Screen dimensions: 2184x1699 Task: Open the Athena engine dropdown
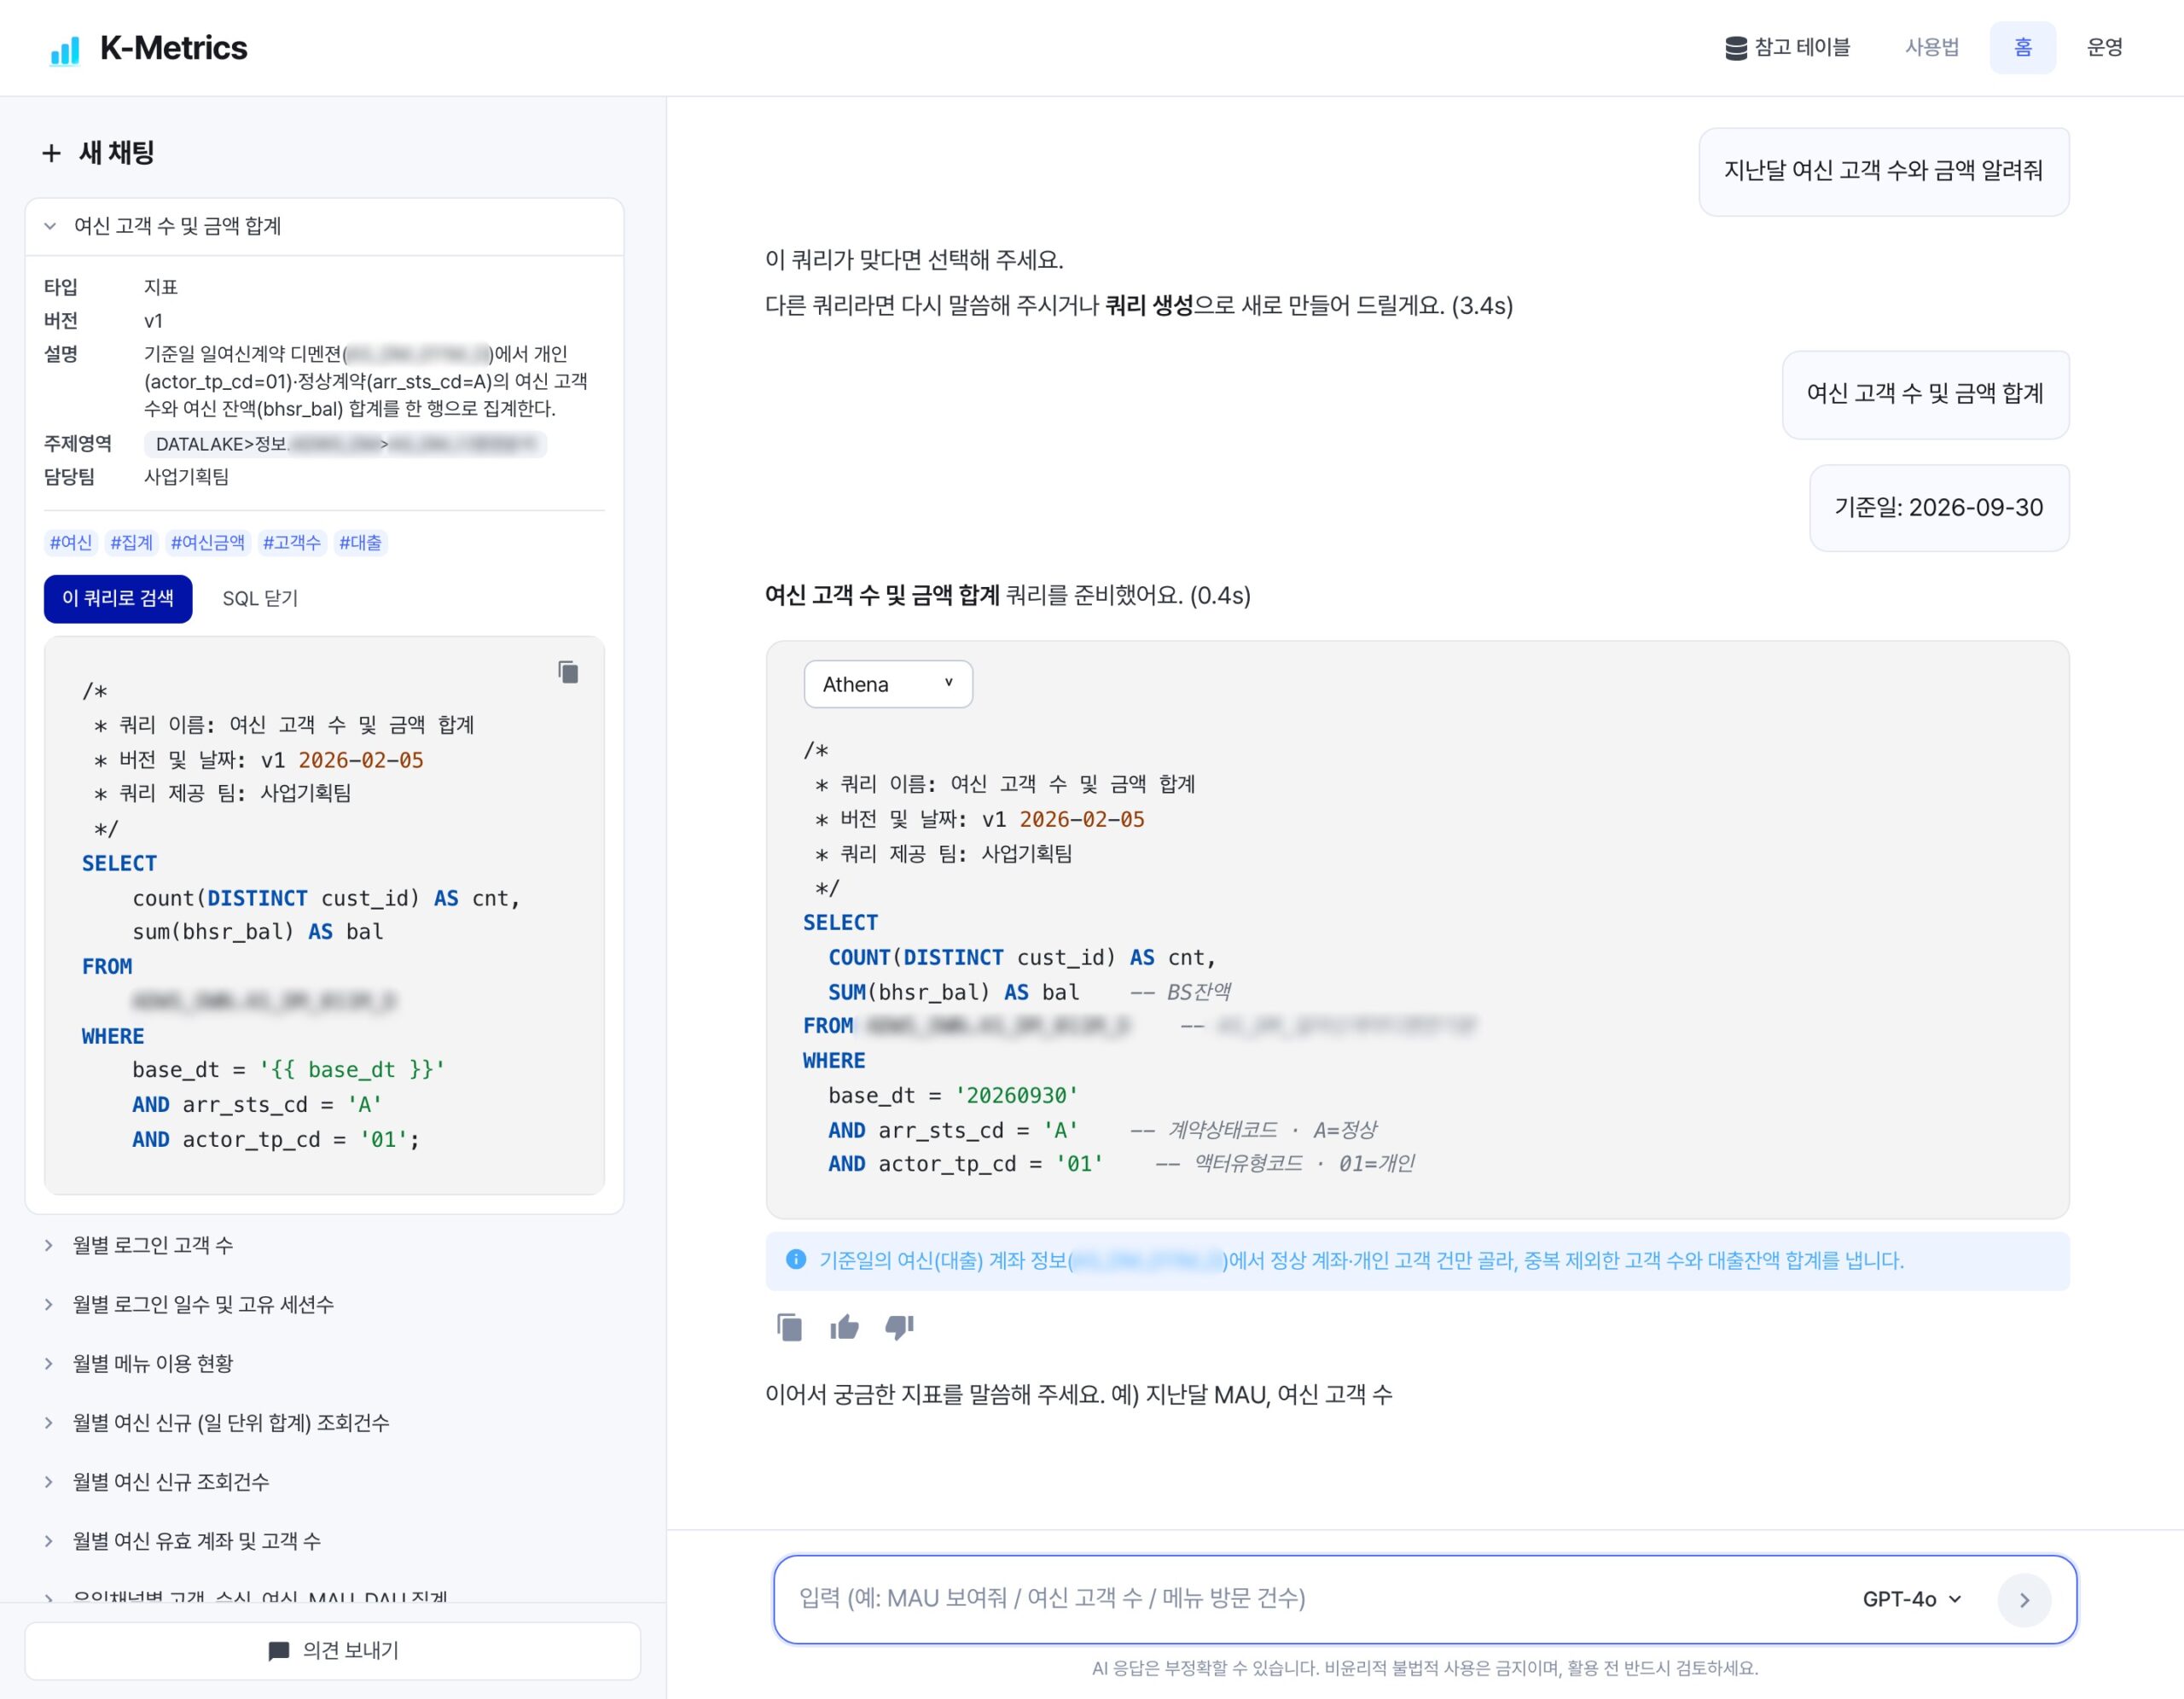click(x=888, y=684)
